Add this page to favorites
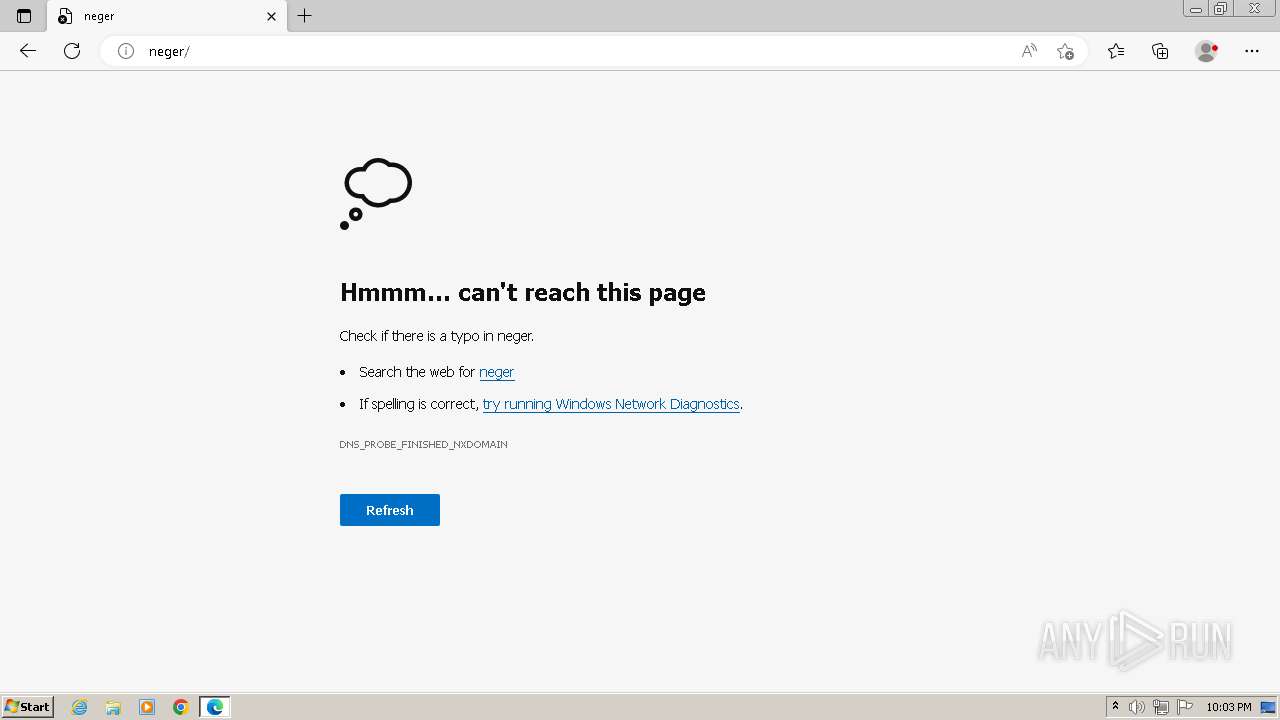 coord(1065,51)
